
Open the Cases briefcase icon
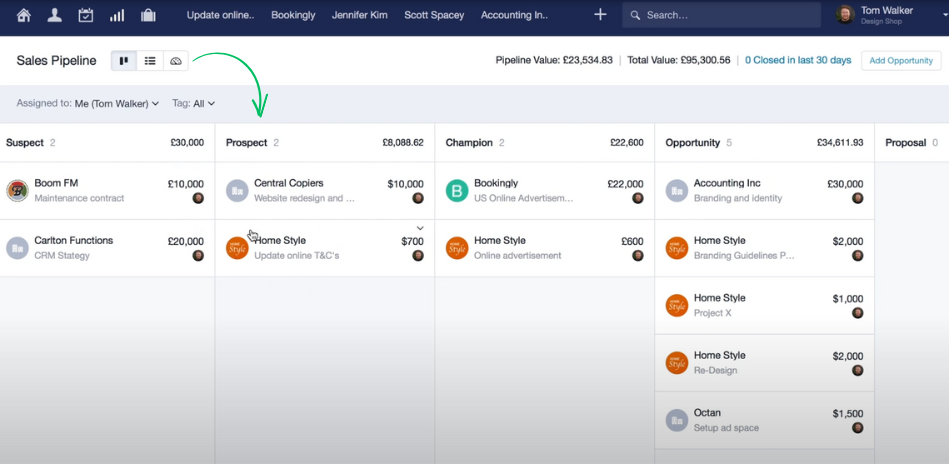(x=148, y=15)
